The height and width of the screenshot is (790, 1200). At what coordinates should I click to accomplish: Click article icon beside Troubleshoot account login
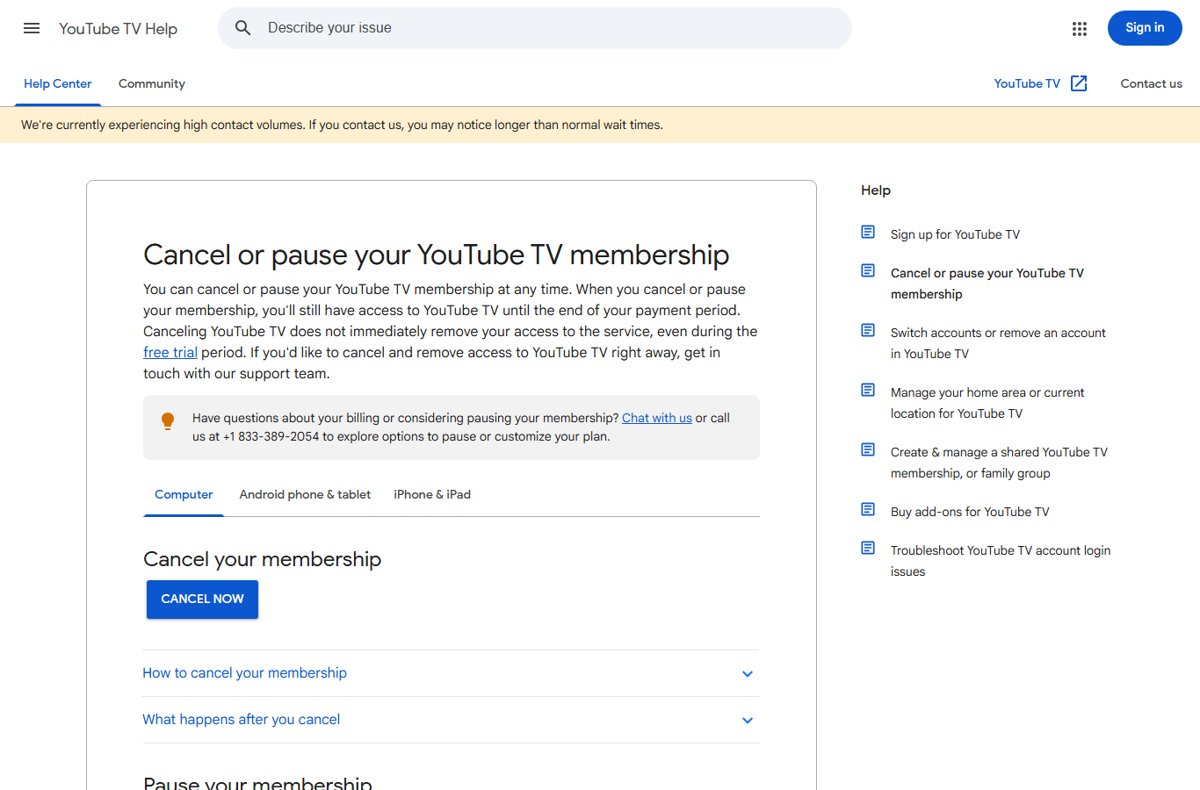coord(868,549)
